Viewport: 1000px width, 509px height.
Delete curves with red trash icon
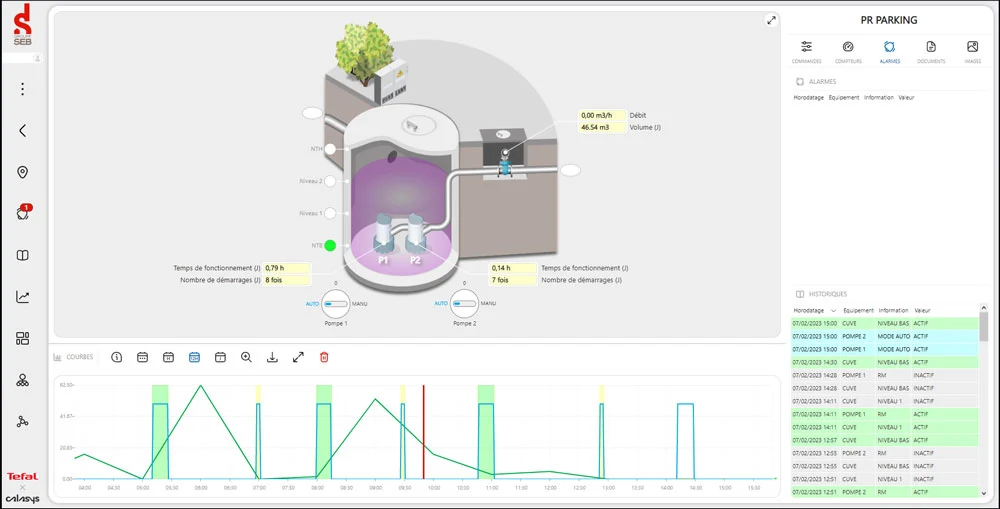324,357
